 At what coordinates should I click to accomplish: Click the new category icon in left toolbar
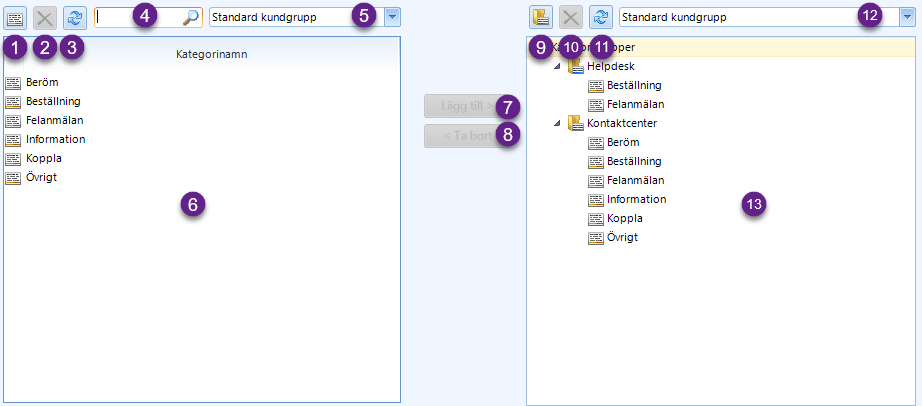click(x=13, y=18)
